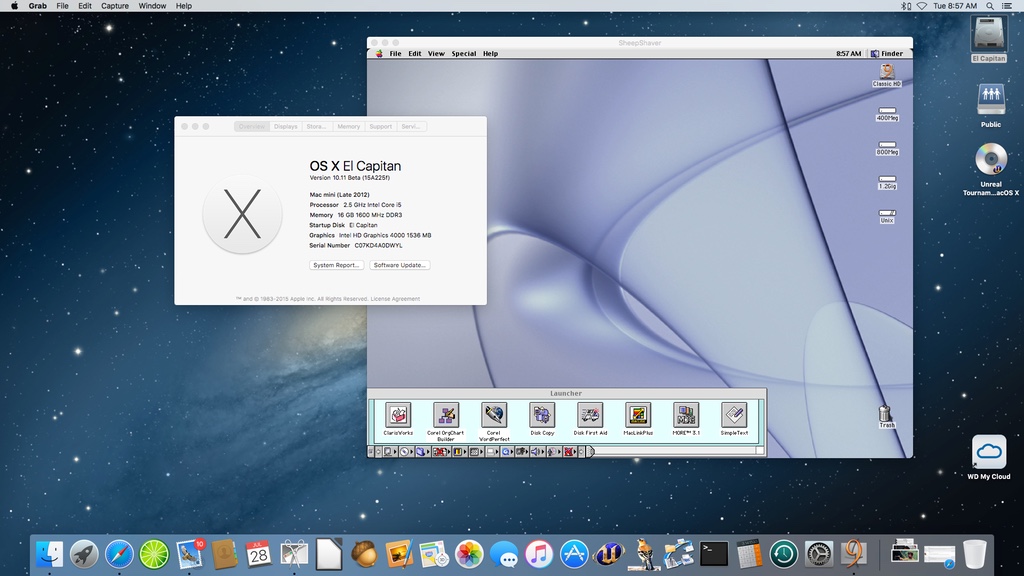This screenshot has height=576, width=1024.
Task: Open the Window menu in Grab
Action: coord(152,6)
